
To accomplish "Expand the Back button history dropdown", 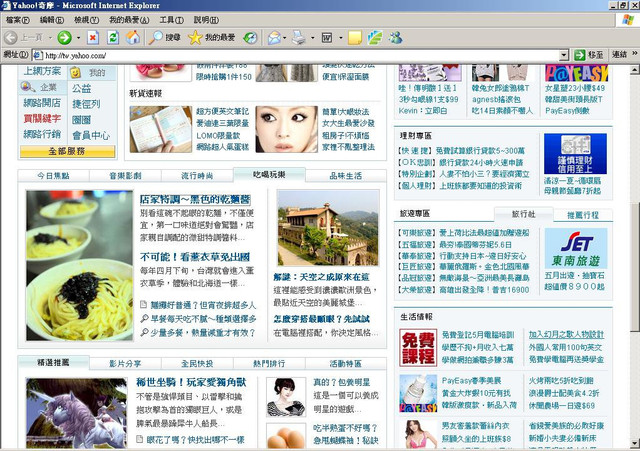I will point(50,38).
